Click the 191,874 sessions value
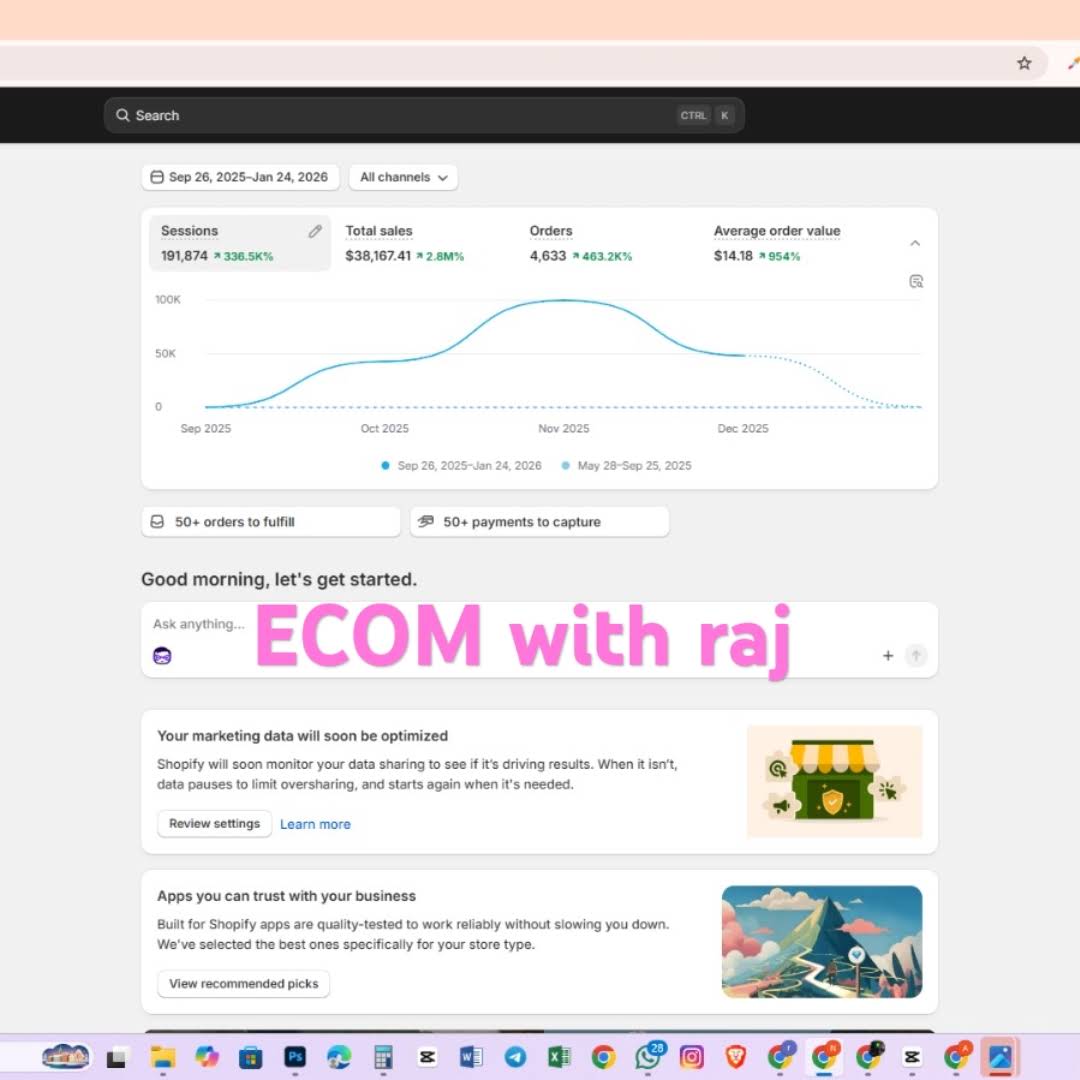The image size is (1080, 1080). [184, 256]
